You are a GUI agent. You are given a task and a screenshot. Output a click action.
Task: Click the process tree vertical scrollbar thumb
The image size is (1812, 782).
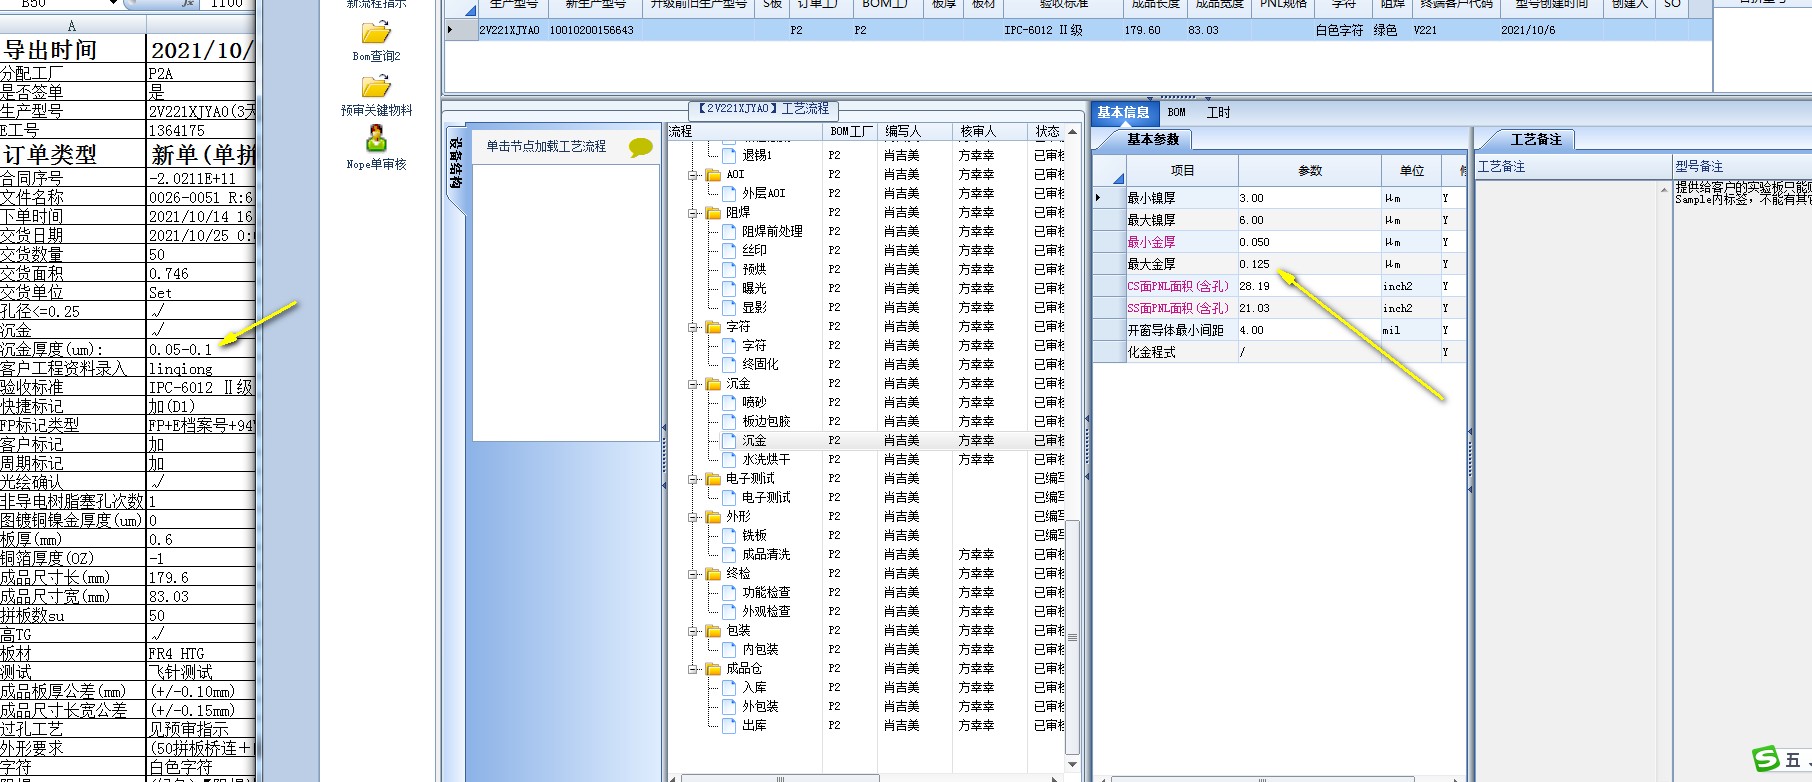1072,638
